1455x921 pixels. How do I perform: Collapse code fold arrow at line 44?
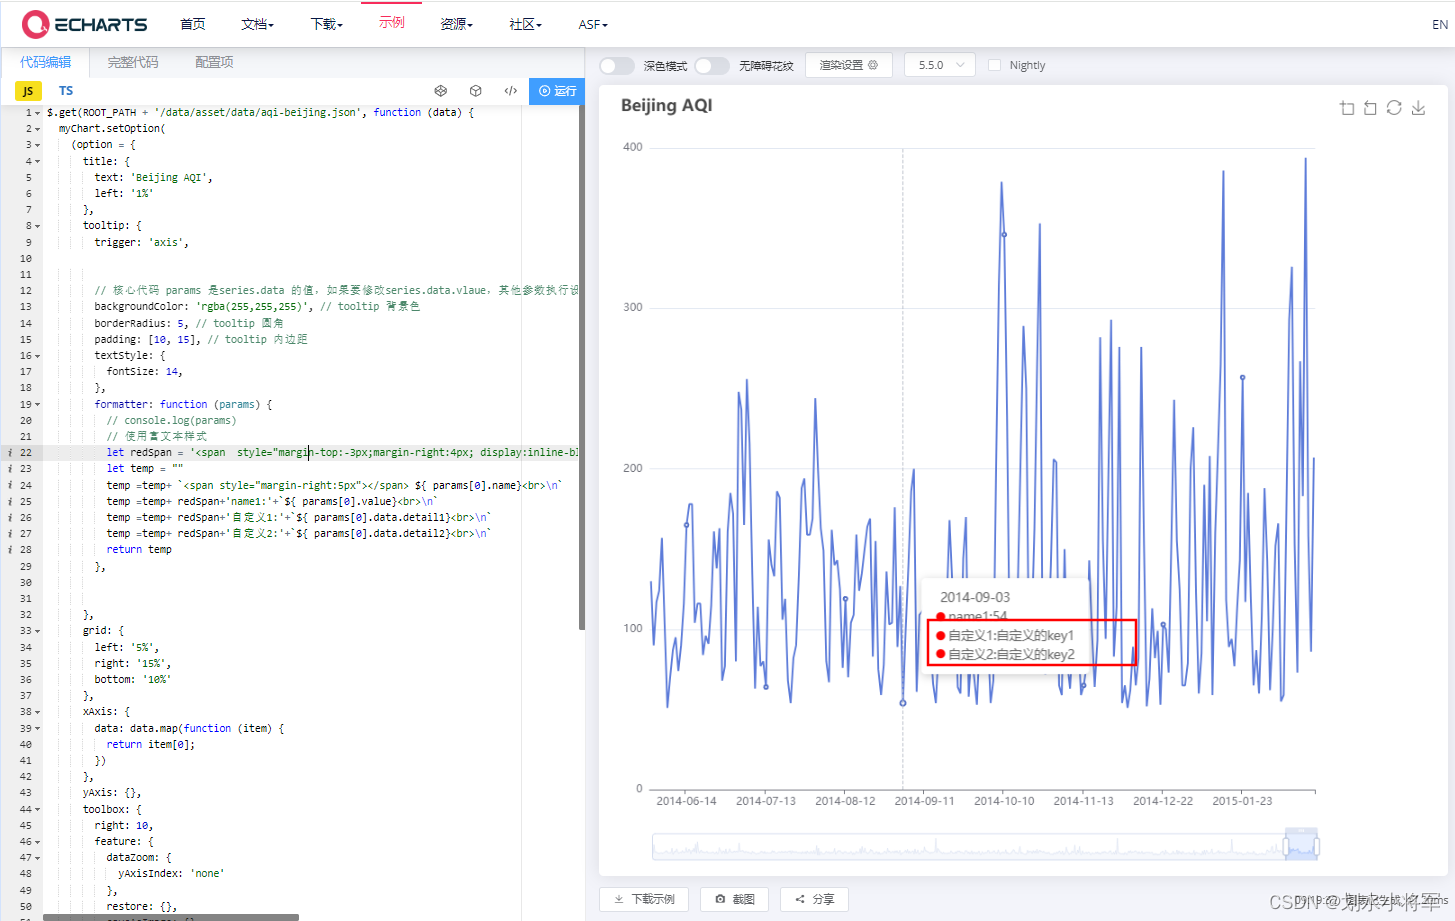(x=38, y=810)
